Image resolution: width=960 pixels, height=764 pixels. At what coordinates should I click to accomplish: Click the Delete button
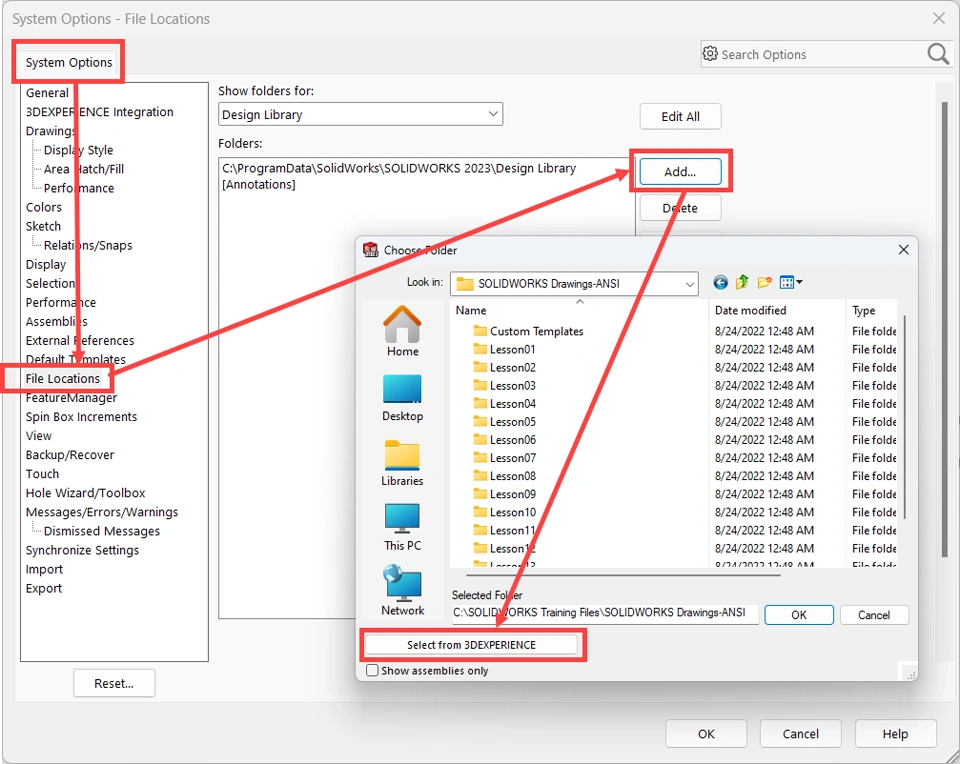[680, 208]
